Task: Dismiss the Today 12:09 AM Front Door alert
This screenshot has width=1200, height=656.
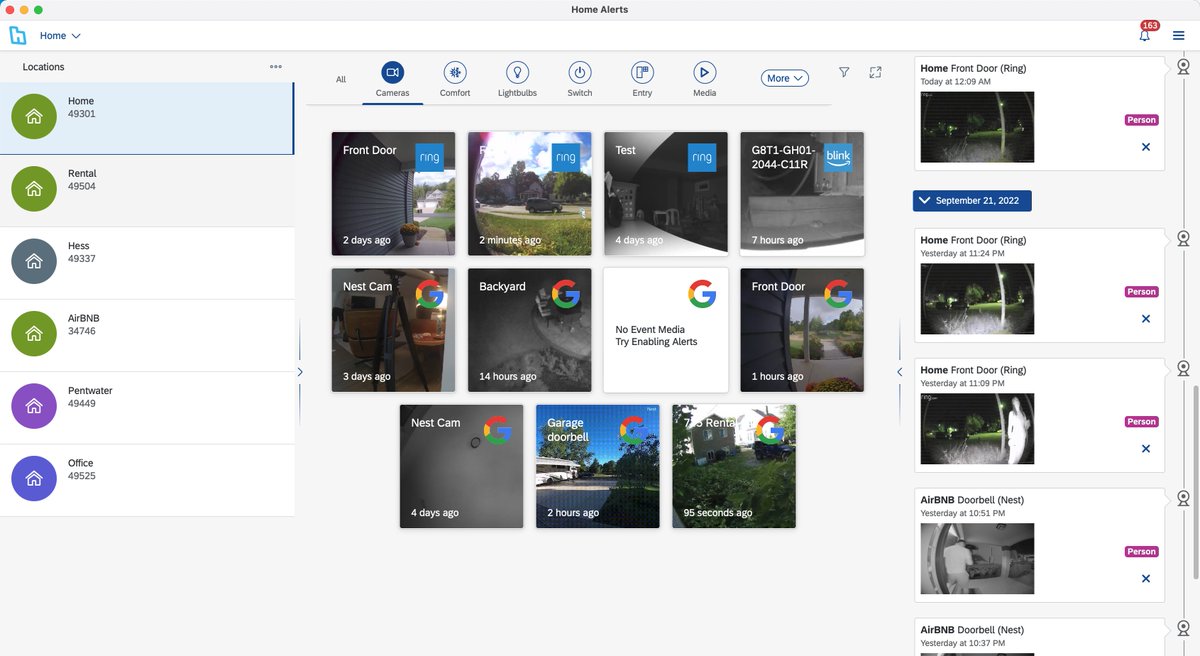Action: pyautogui.click(x=1146, y=147)
